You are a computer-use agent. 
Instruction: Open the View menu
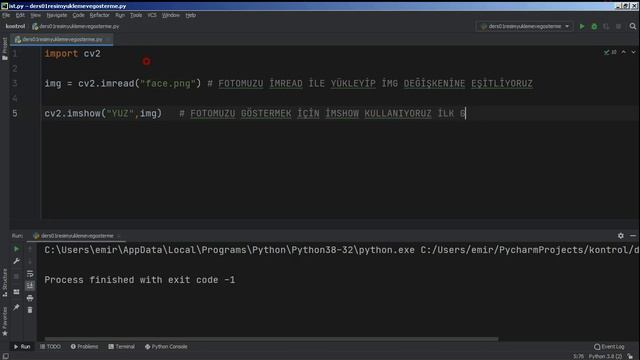(x=36, y=15)
